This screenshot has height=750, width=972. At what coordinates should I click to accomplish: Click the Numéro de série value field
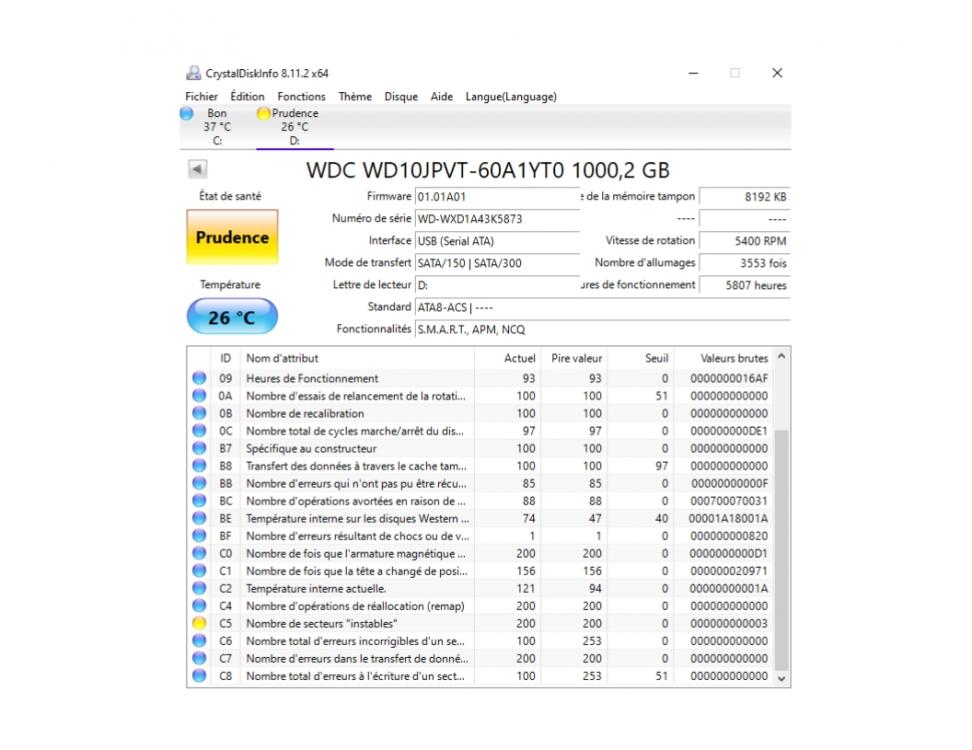tap(497, 218)
